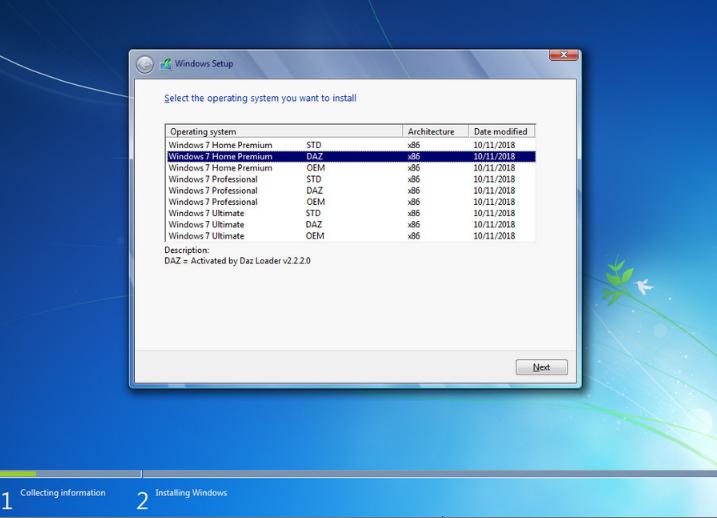Viewport: 717px width, 518px height.
Task: Click the 'Select the operating system' heading
Action: 260,98
